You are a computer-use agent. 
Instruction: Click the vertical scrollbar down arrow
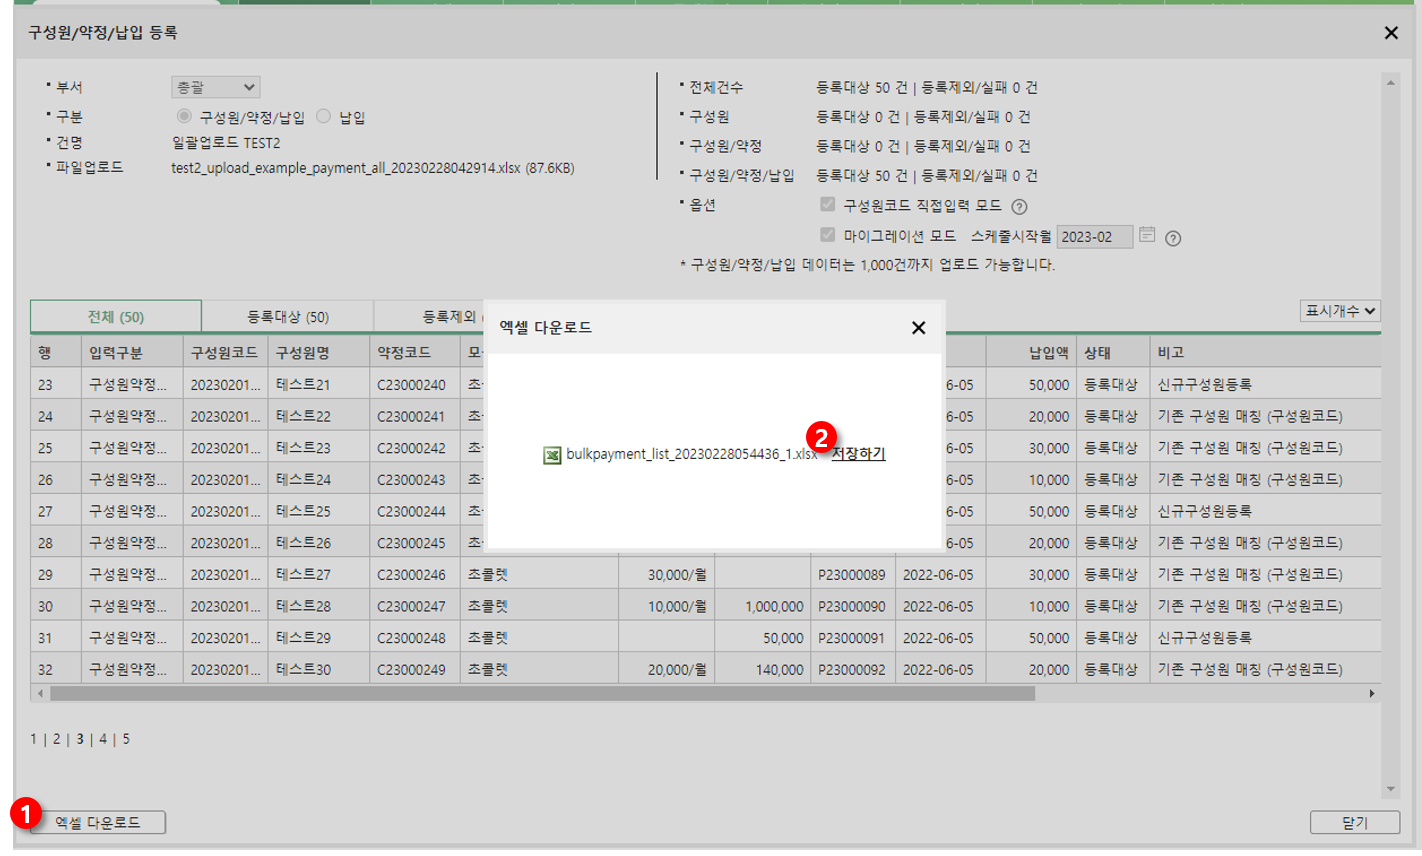click(x=1390, y=789)
